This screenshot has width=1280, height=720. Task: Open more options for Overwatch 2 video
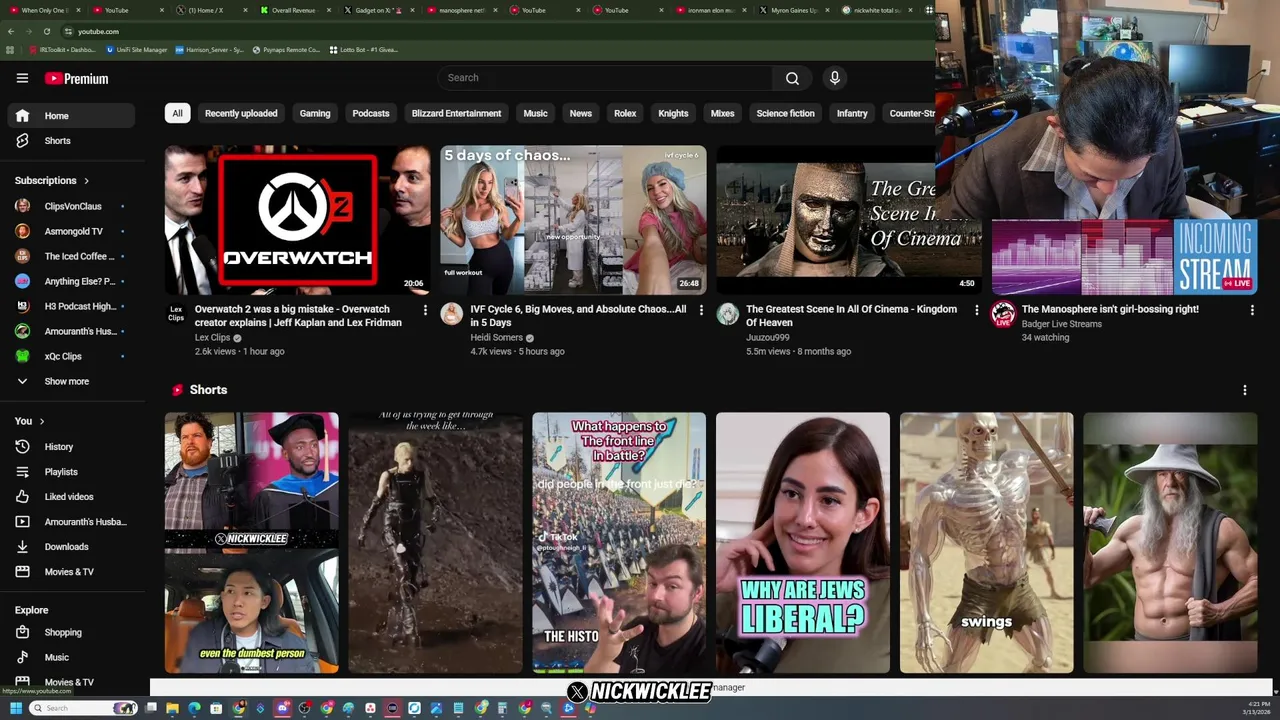[425, 310]
